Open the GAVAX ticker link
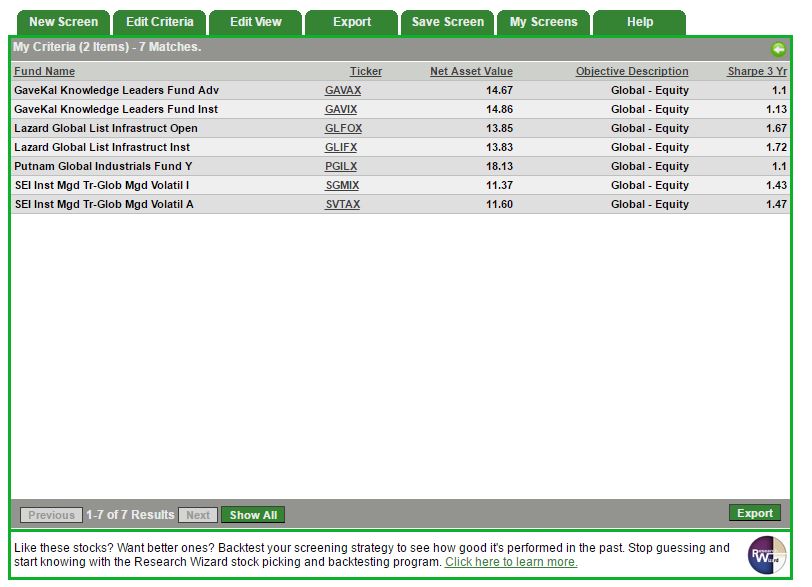This screenshot has width=812, height=587. pyautogui.click(x=343, y=91)
